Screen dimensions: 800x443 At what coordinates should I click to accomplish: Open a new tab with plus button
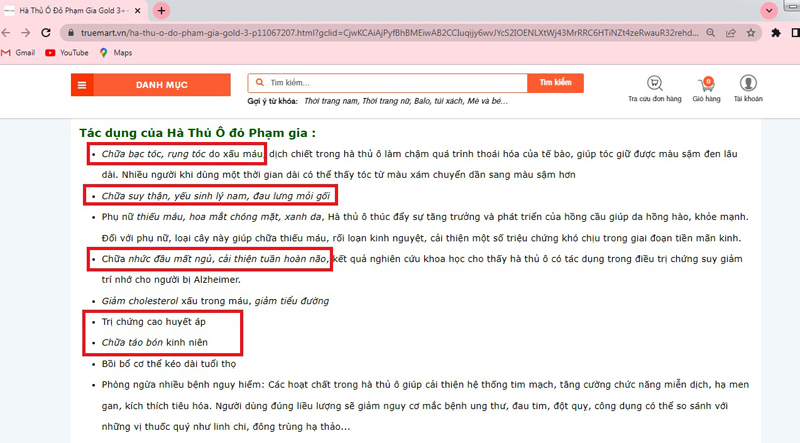pos(162,10)
